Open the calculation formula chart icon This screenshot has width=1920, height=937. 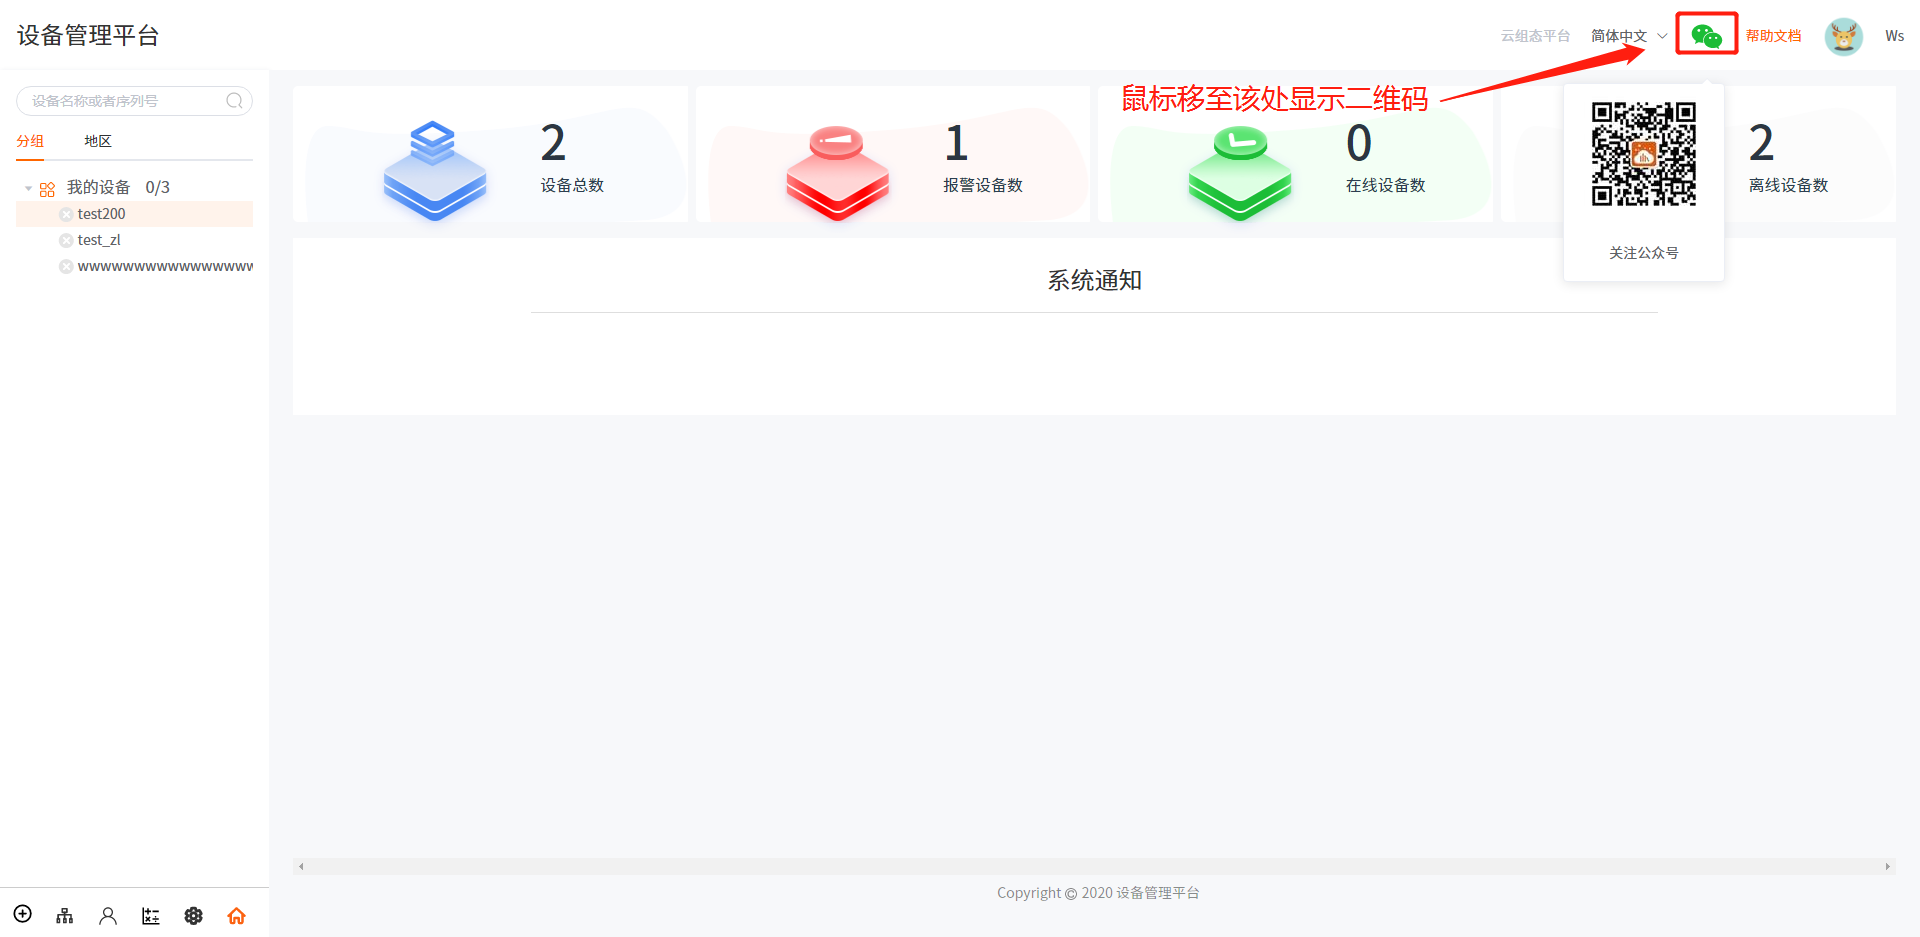tap(151, 916)
